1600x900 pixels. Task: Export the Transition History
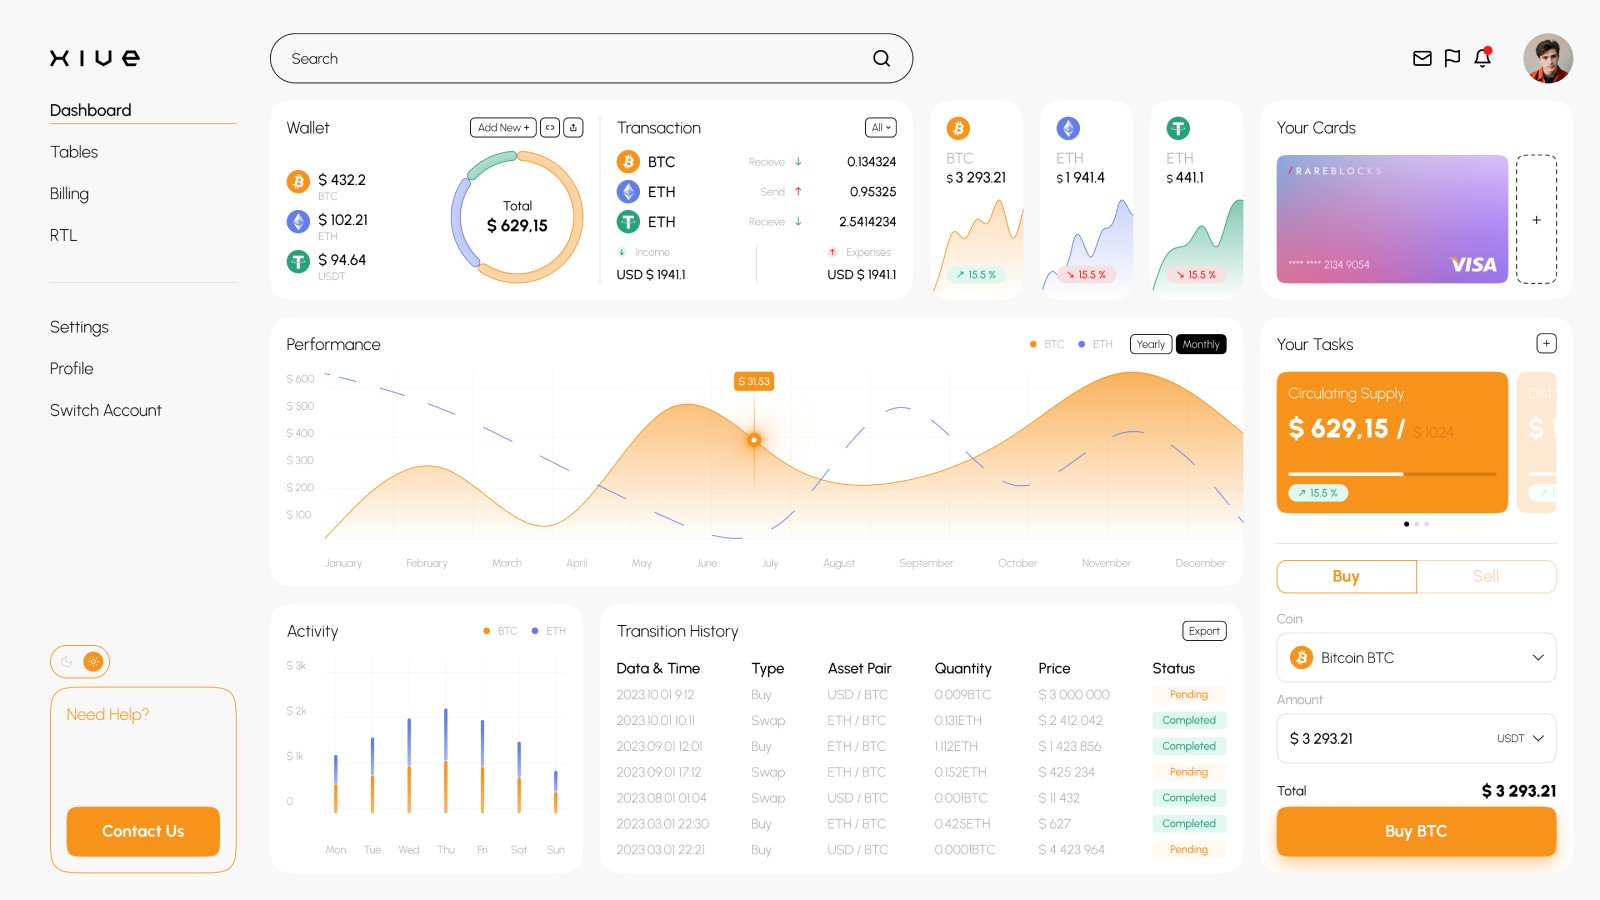point(1204,631)
